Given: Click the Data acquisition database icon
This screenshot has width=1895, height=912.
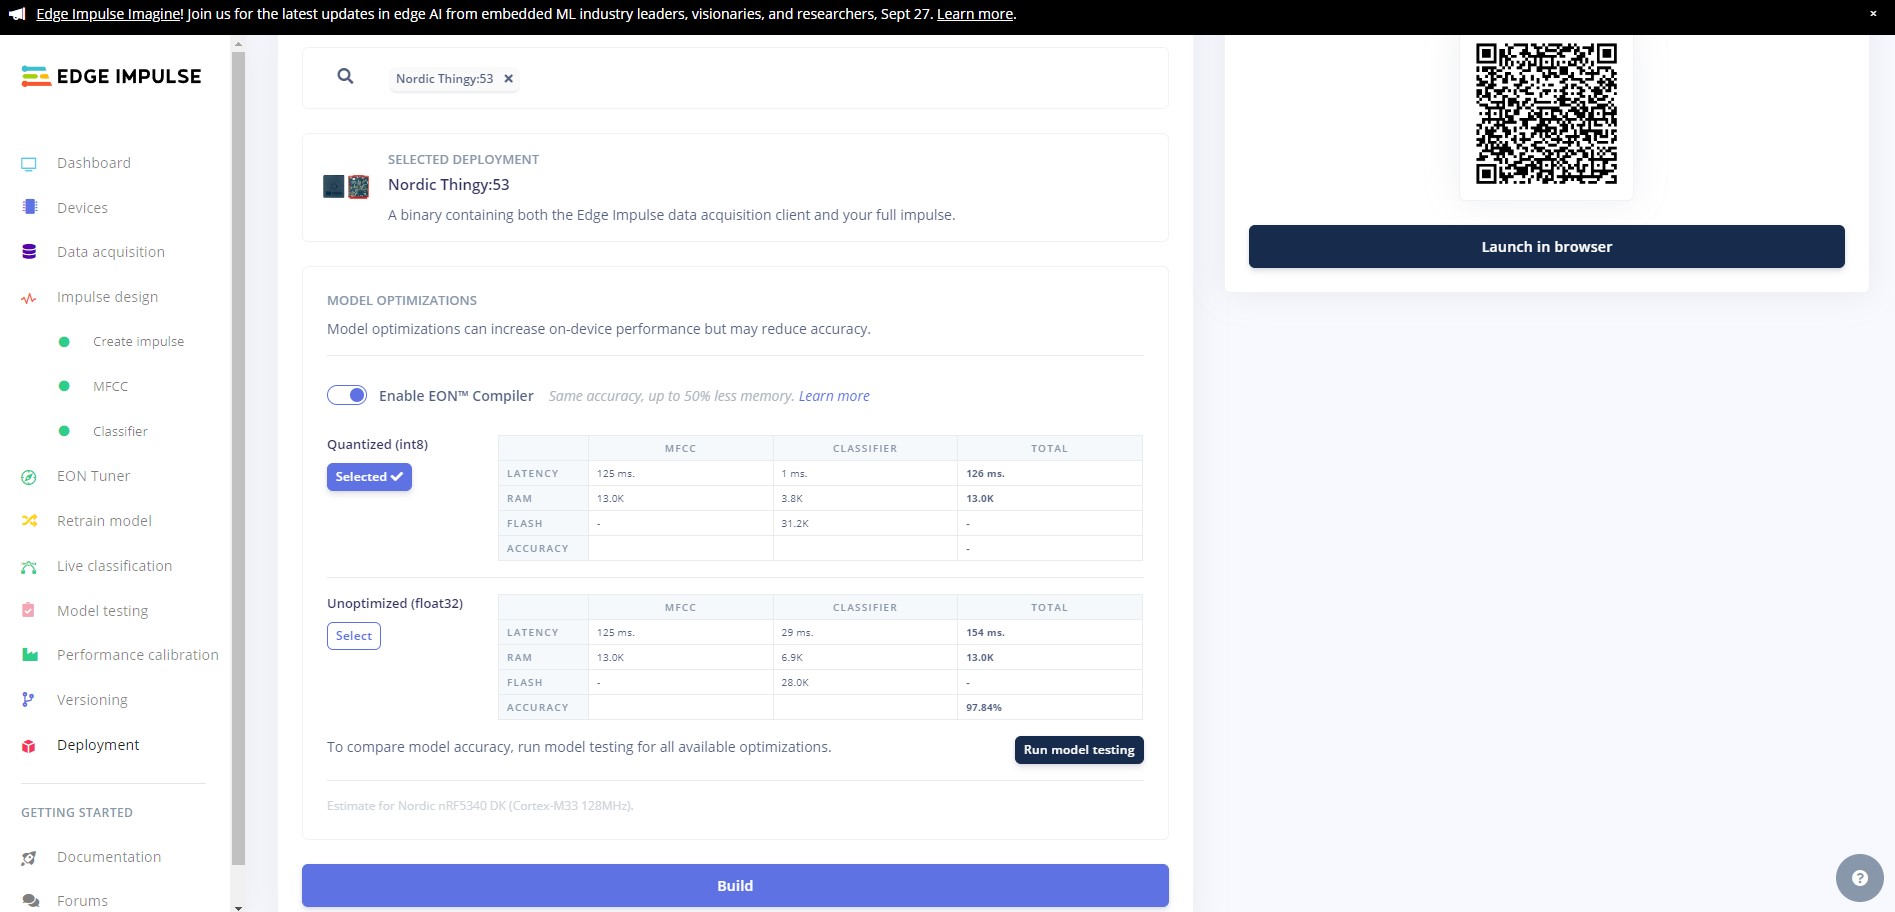Looking at the screenshot, I should tap(29, 252).
